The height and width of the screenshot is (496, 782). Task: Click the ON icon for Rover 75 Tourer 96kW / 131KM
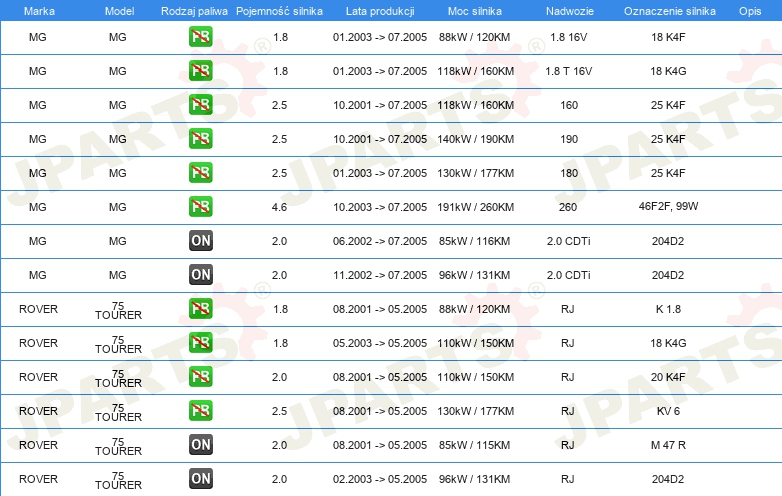[200, 479]
